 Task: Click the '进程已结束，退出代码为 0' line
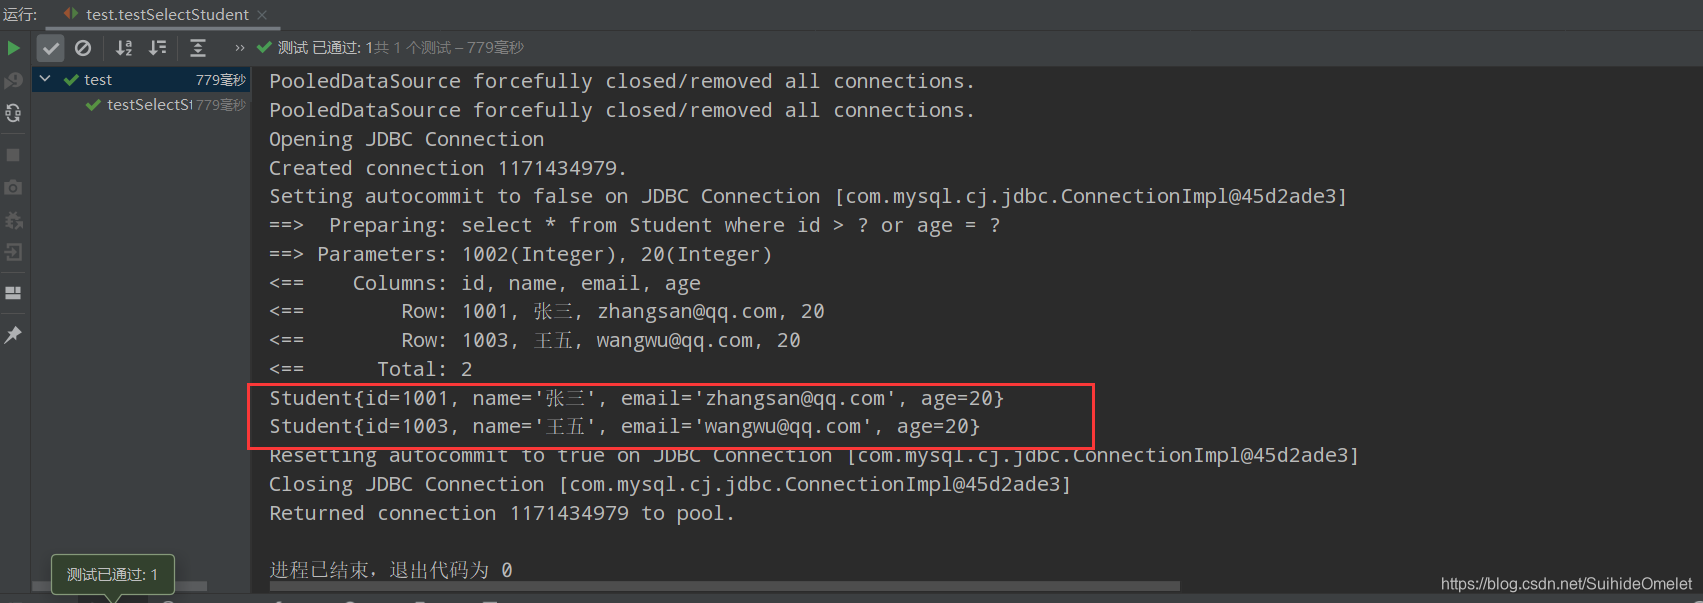coord(391,570)
